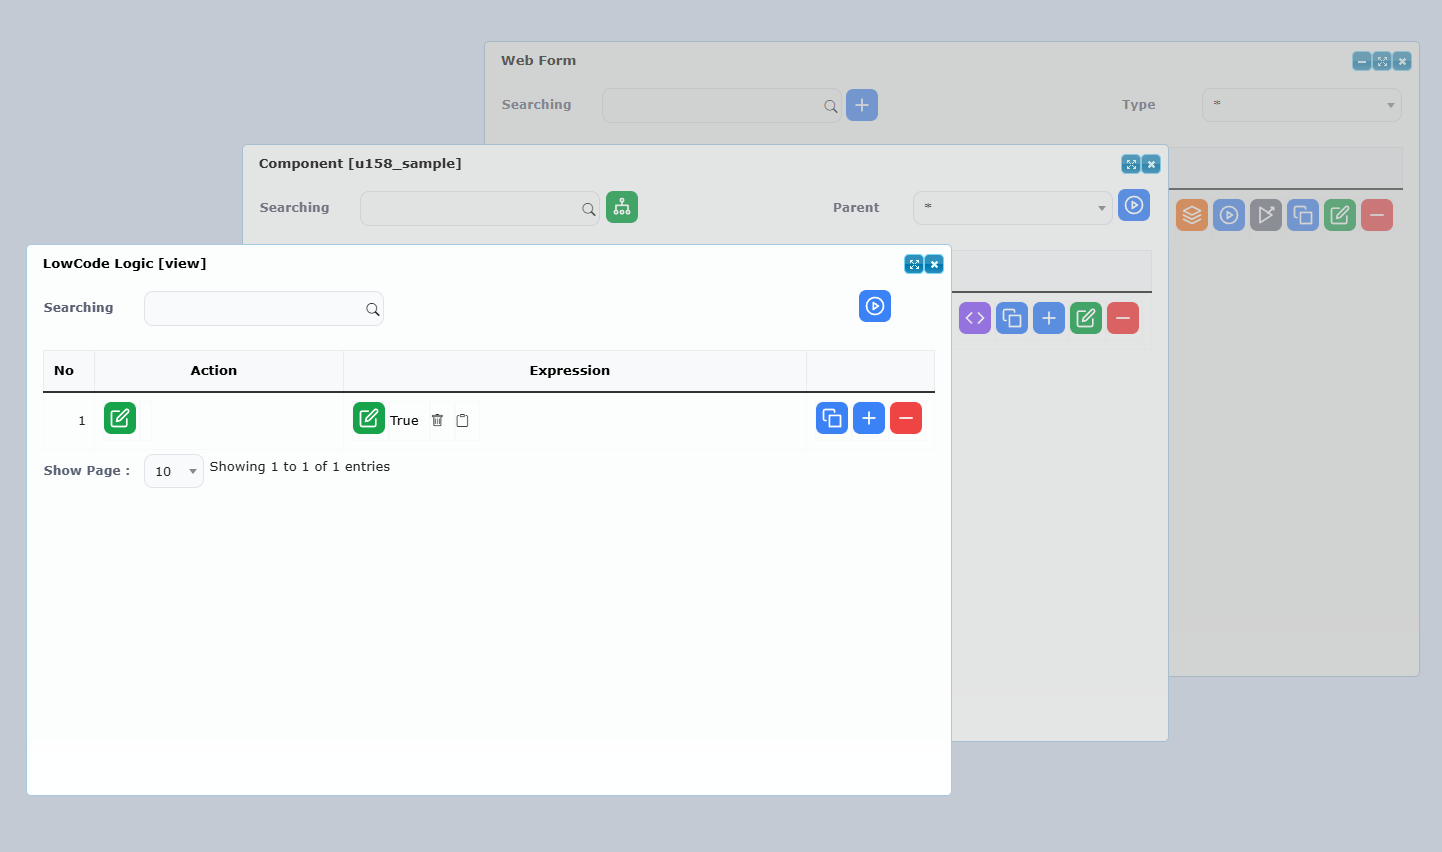
Task: Add a row with the blue plus
Action: coord(869,418)
